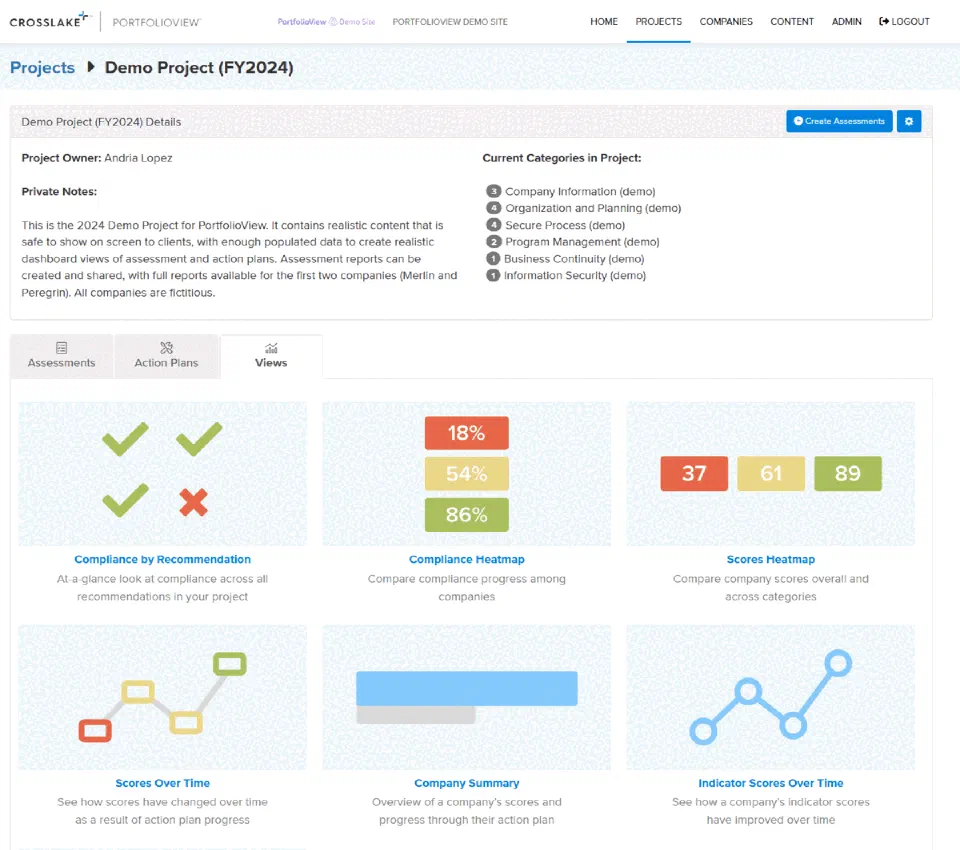Click the Company Information count badge 3
This screenshot has width=960, height=850.
[x=493, y=191]
